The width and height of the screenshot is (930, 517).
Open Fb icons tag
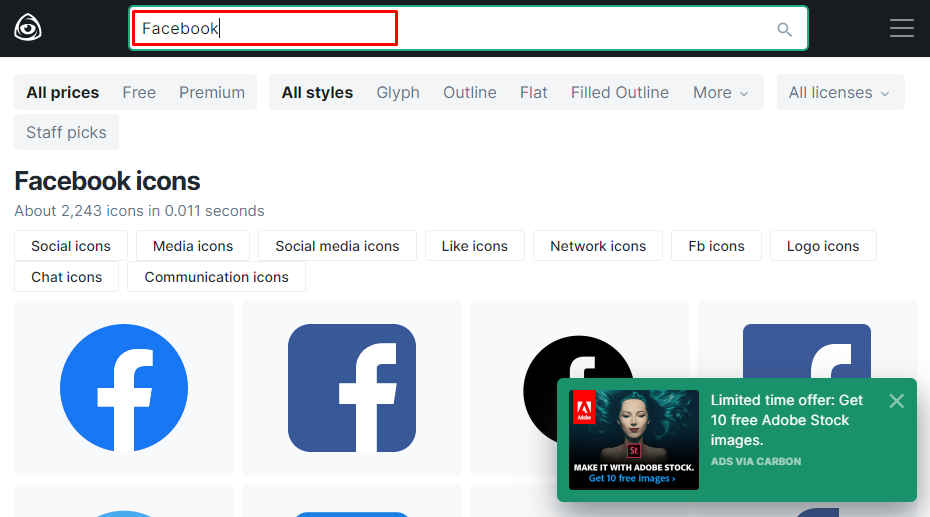[x=716, y=246]
